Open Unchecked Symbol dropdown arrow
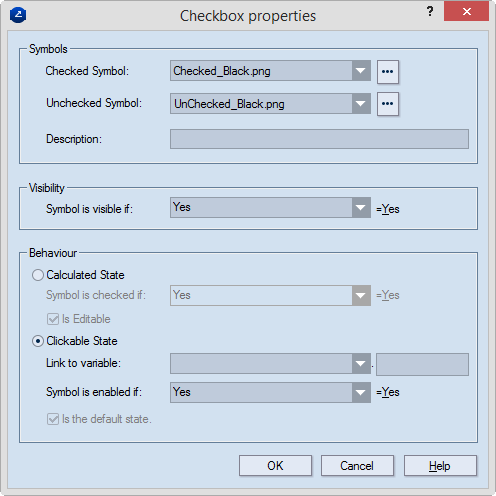This screenshot has width=496, height=496. coord(361,104)
